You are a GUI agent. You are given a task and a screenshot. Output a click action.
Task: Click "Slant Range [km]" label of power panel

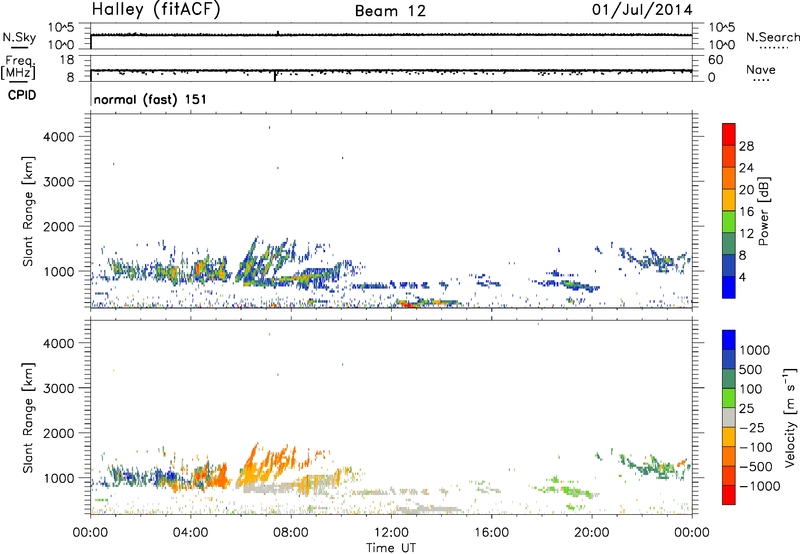(x=28, y=211)
